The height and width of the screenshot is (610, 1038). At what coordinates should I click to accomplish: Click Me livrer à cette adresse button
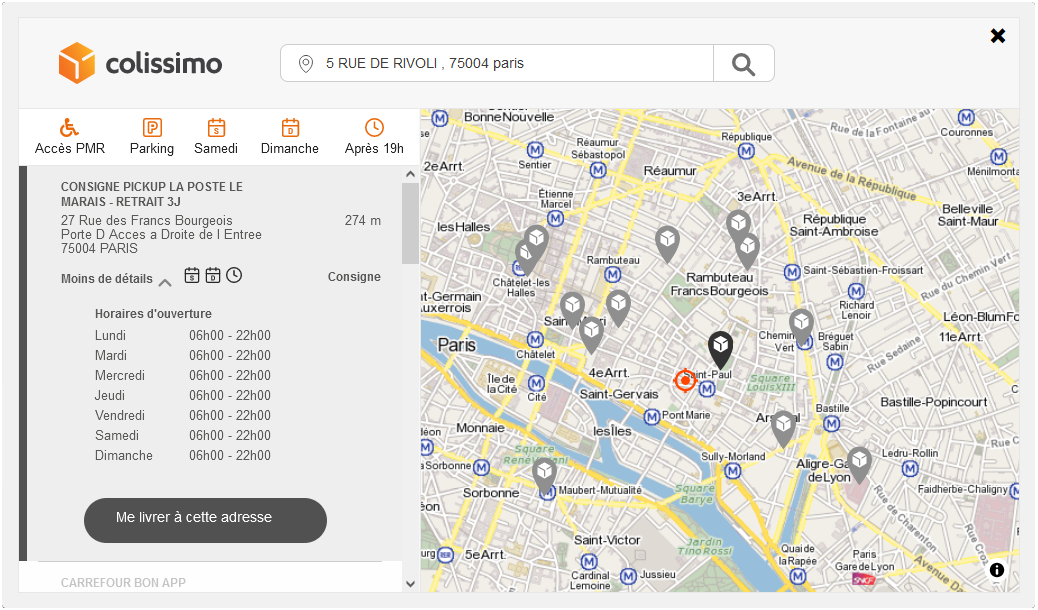[205, 520]
